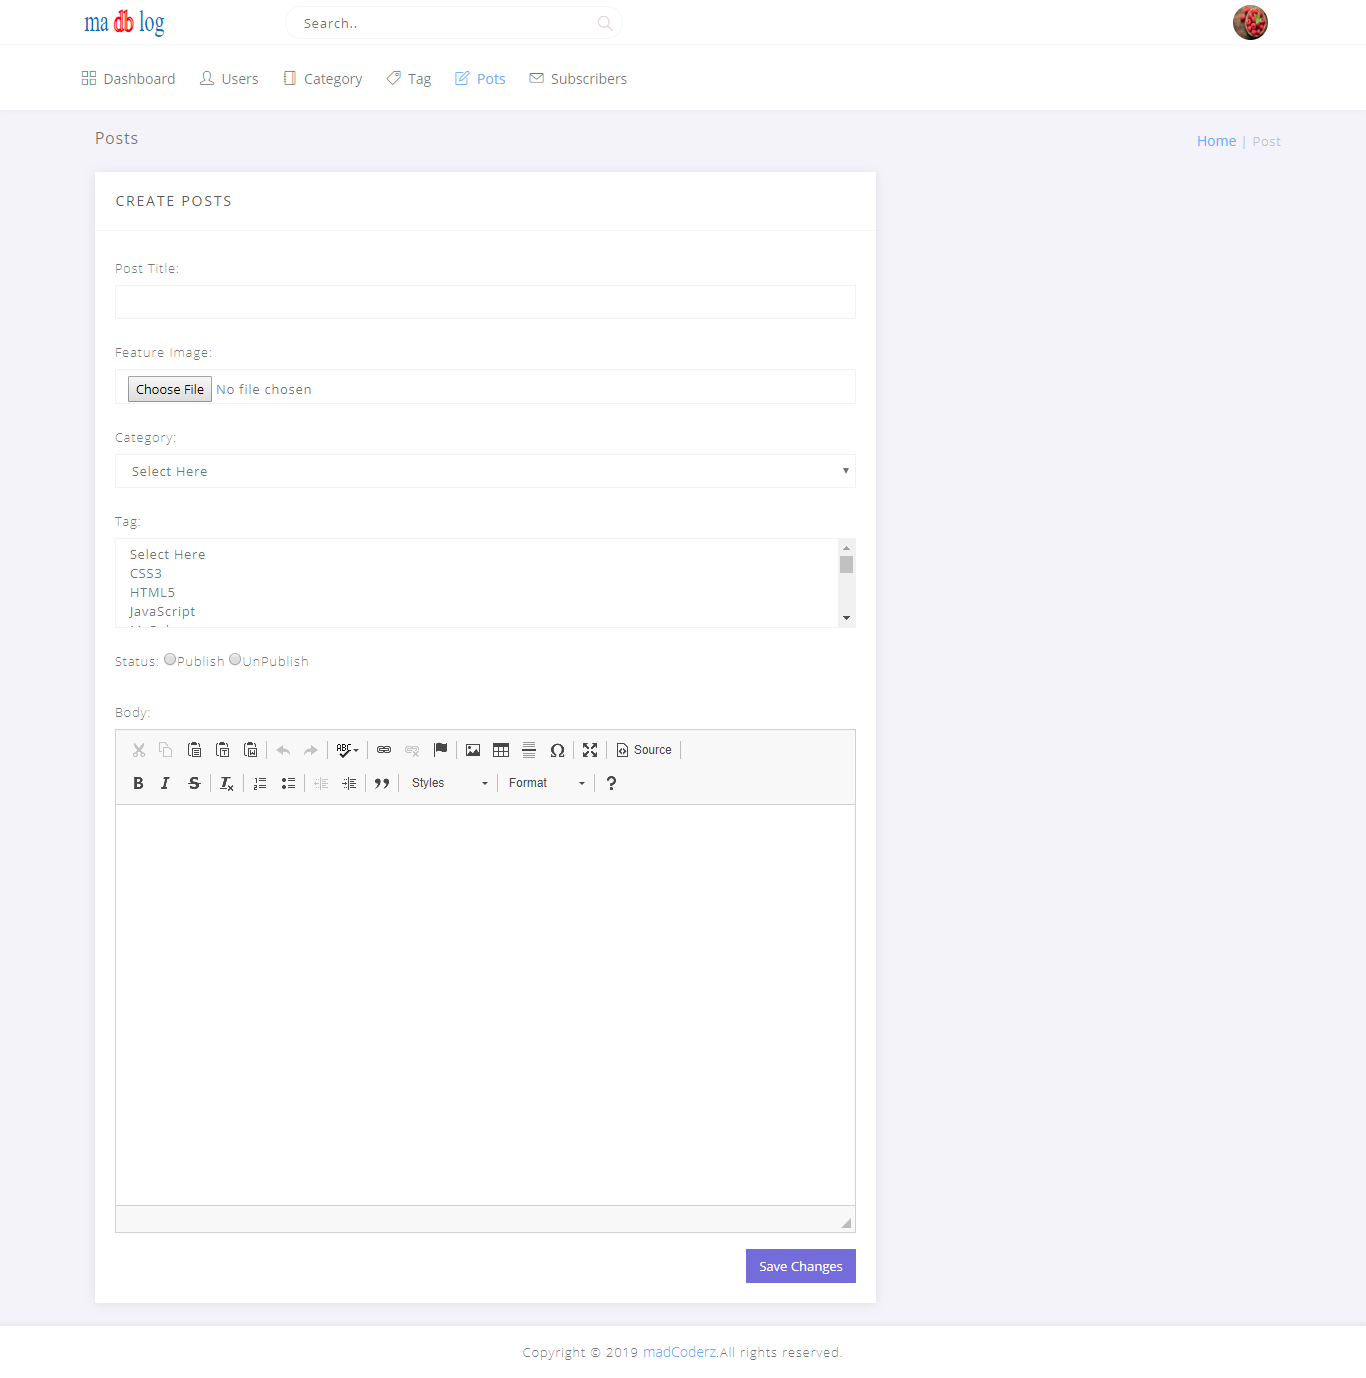Choose JavaScript in the Tag list
The image size is (1366, 1378).
tap(162, 612)
